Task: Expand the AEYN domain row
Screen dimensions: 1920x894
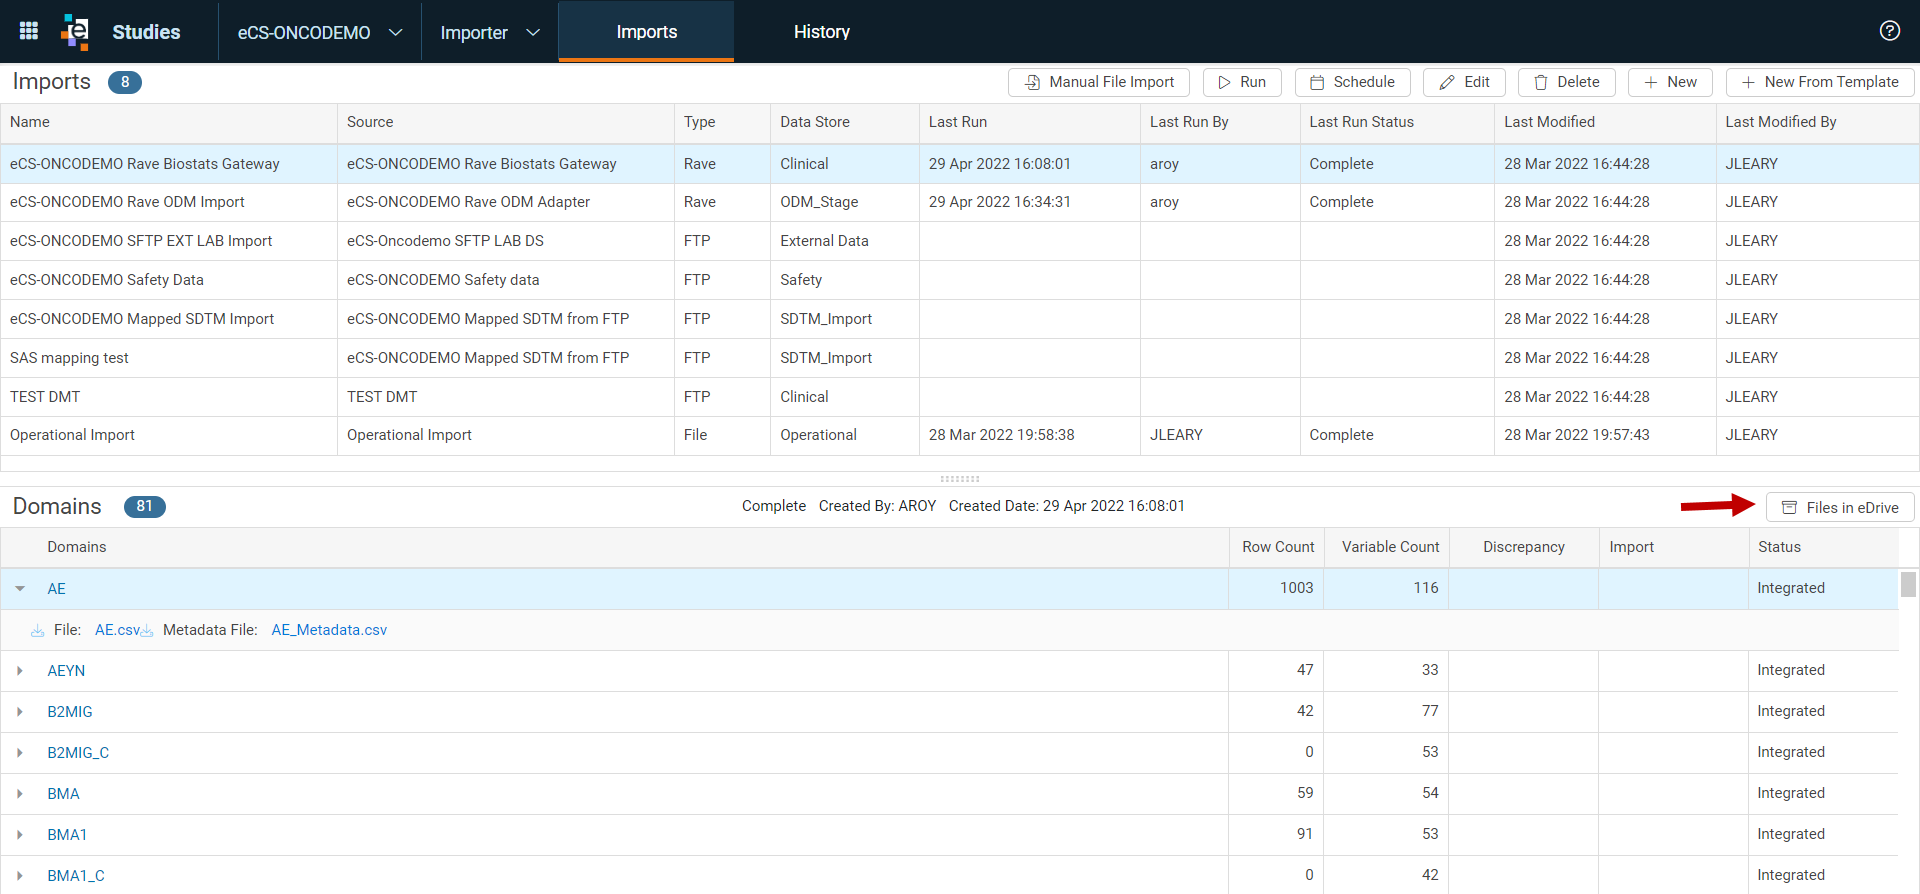Action: click(20, 671)
